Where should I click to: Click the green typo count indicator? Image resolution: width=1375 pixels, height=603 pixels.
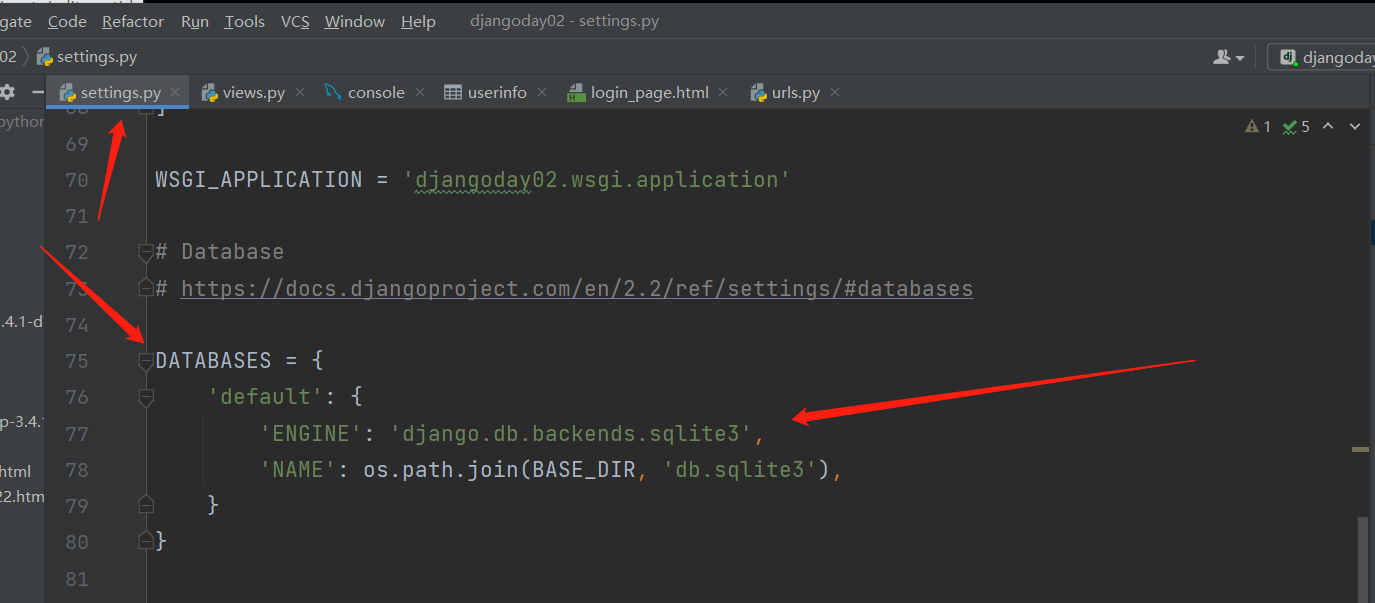[x=1296, y=127]
